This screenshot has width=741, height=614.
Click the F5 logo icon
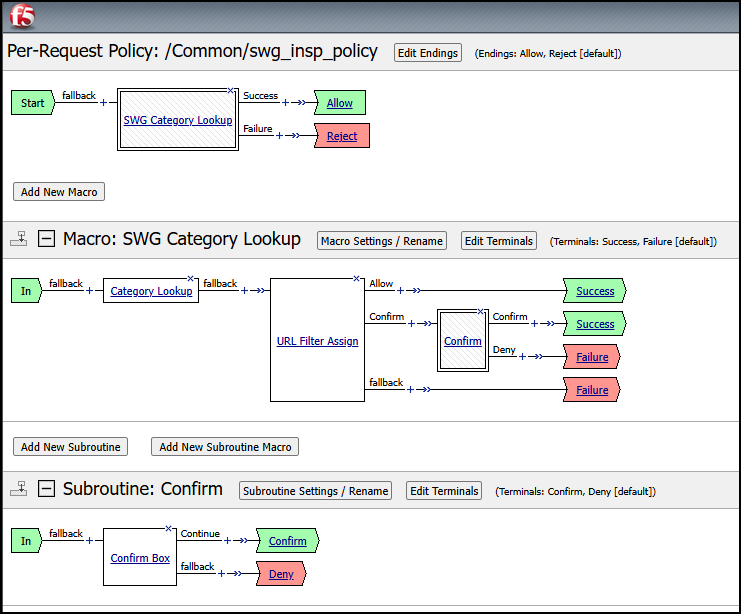pos(22,17)
